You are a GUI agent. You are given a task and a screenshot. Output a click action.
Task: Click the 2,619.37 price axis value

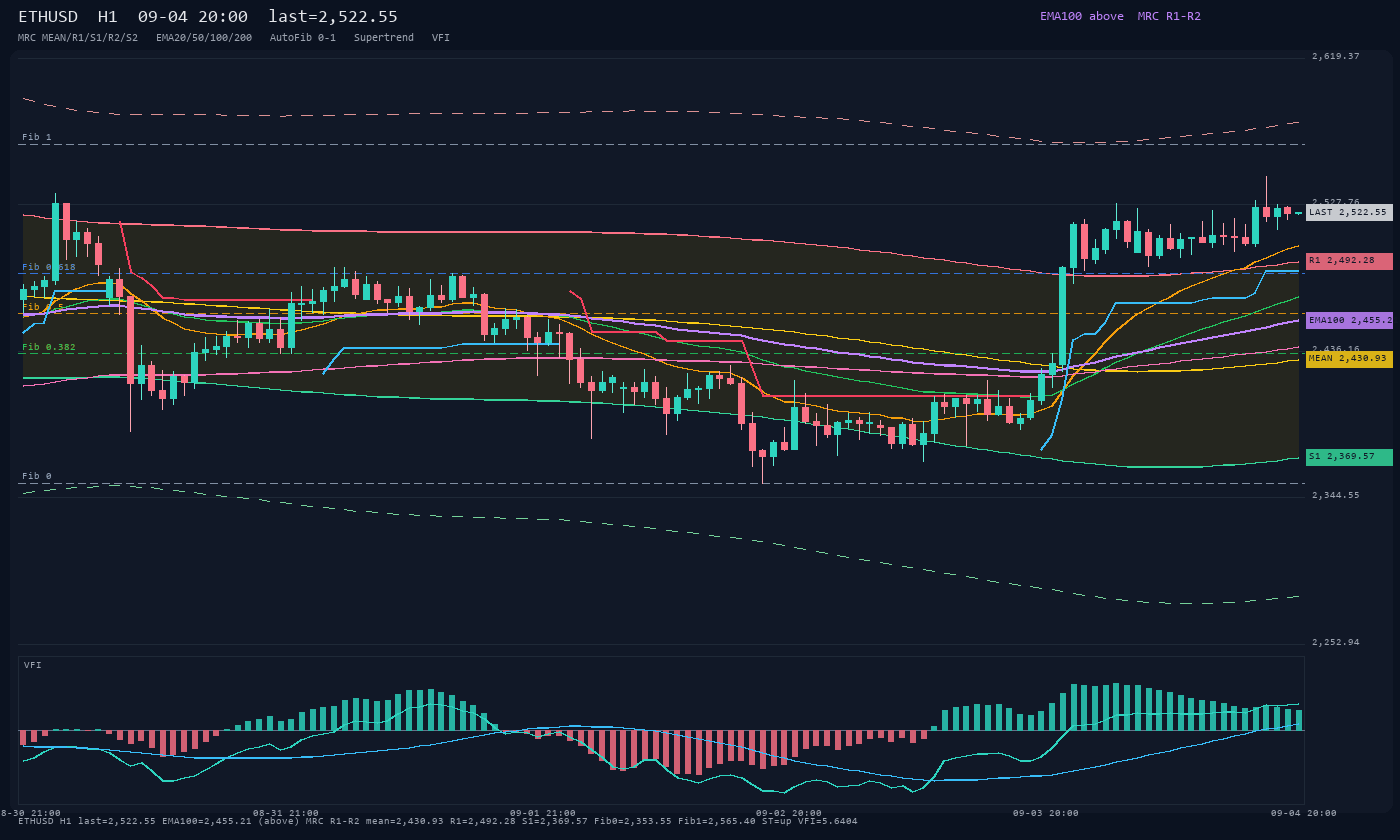(1336, 56)
